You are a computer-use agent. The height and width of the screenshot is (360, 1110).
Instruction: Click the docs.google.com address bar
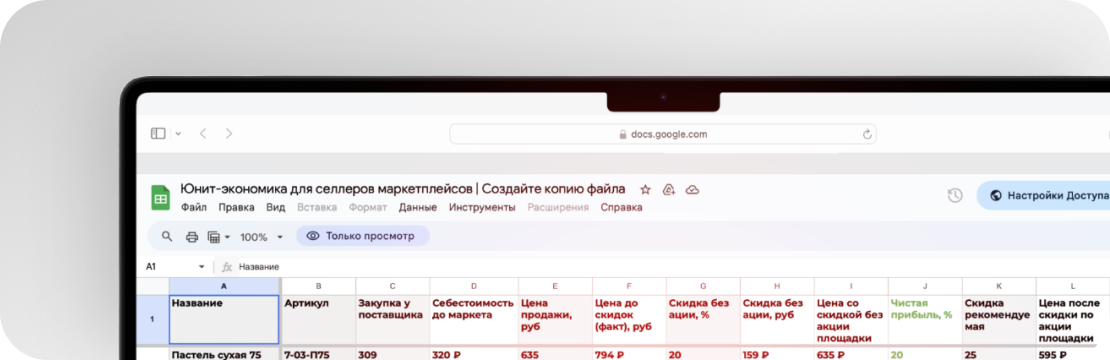point(663,134)
